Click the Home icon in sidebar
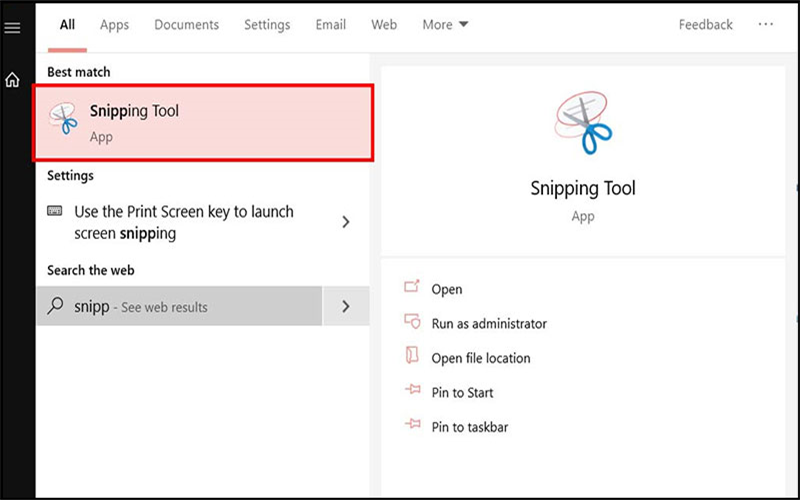This screenshot has height=500, width=800. (12, 80)
